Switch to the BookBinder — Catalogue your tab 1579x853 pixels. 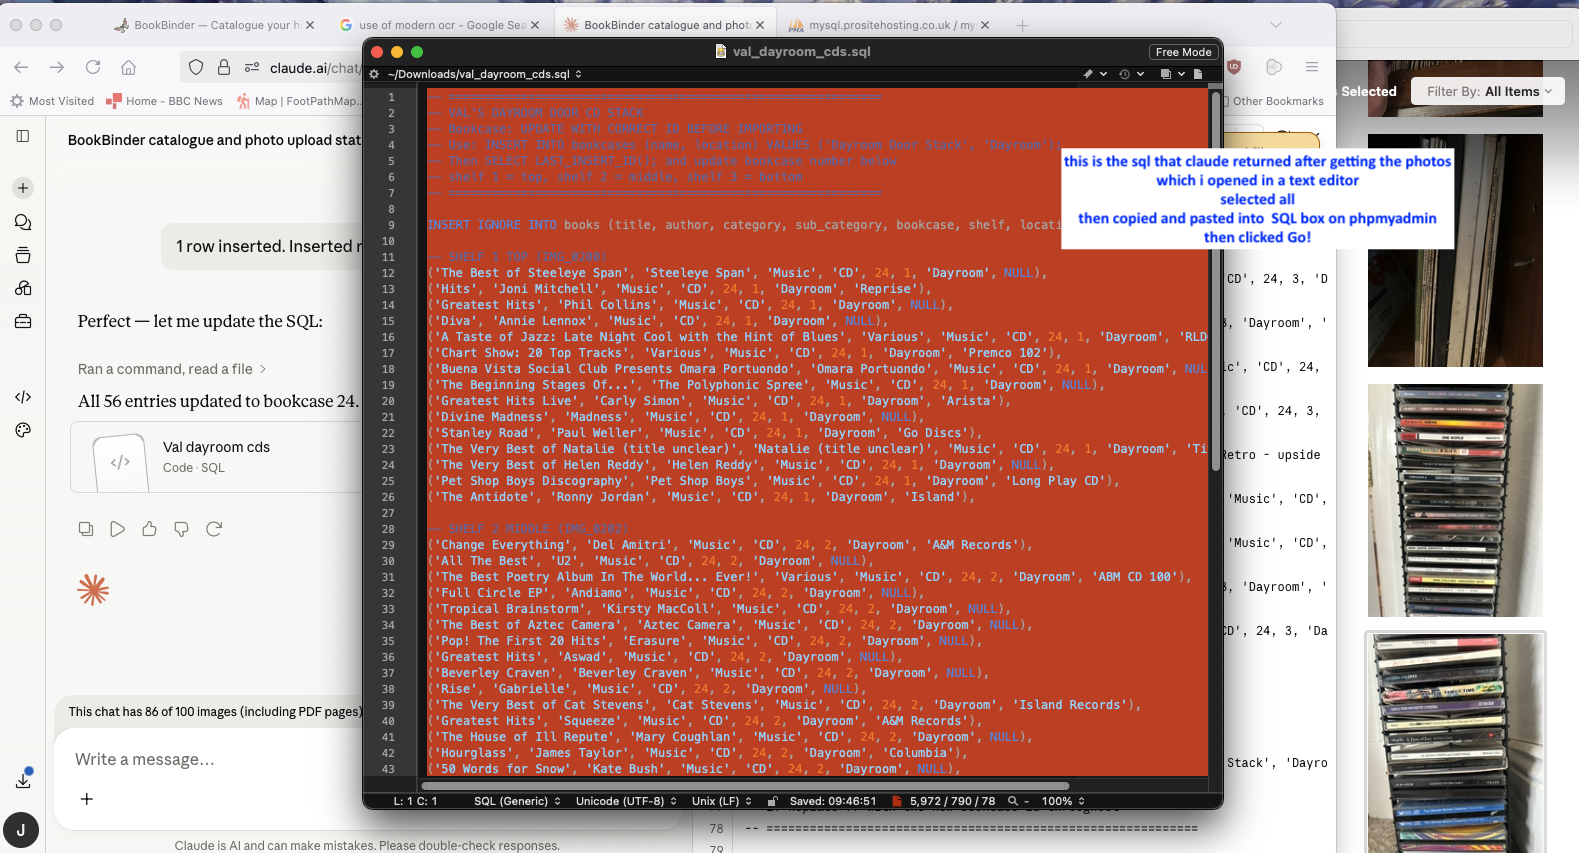[214, 25]
